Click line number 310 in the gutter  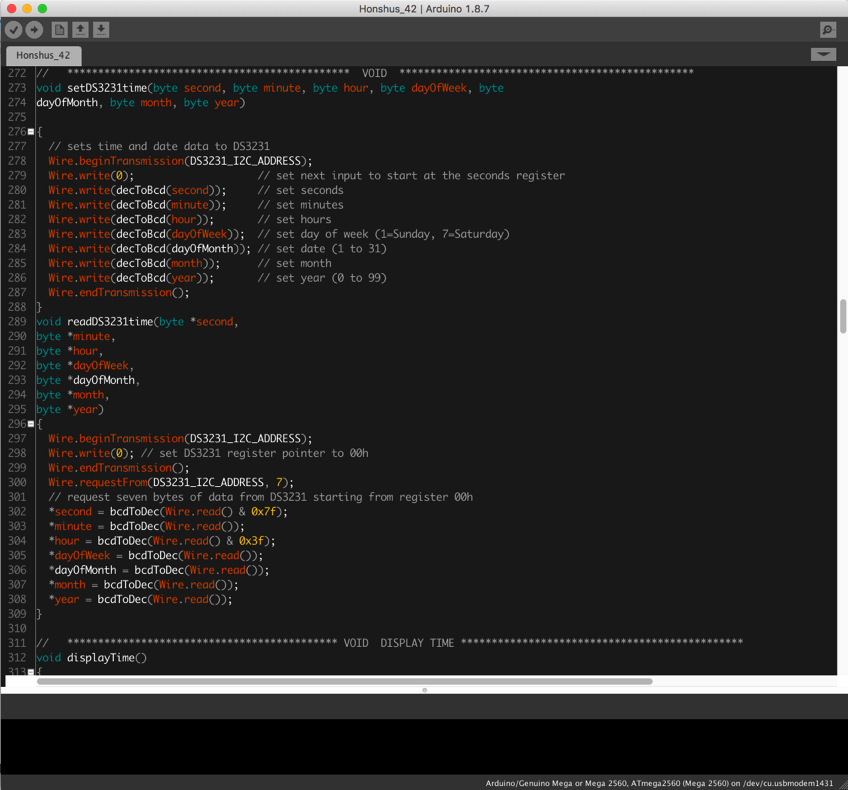click(x=17, y=628)
